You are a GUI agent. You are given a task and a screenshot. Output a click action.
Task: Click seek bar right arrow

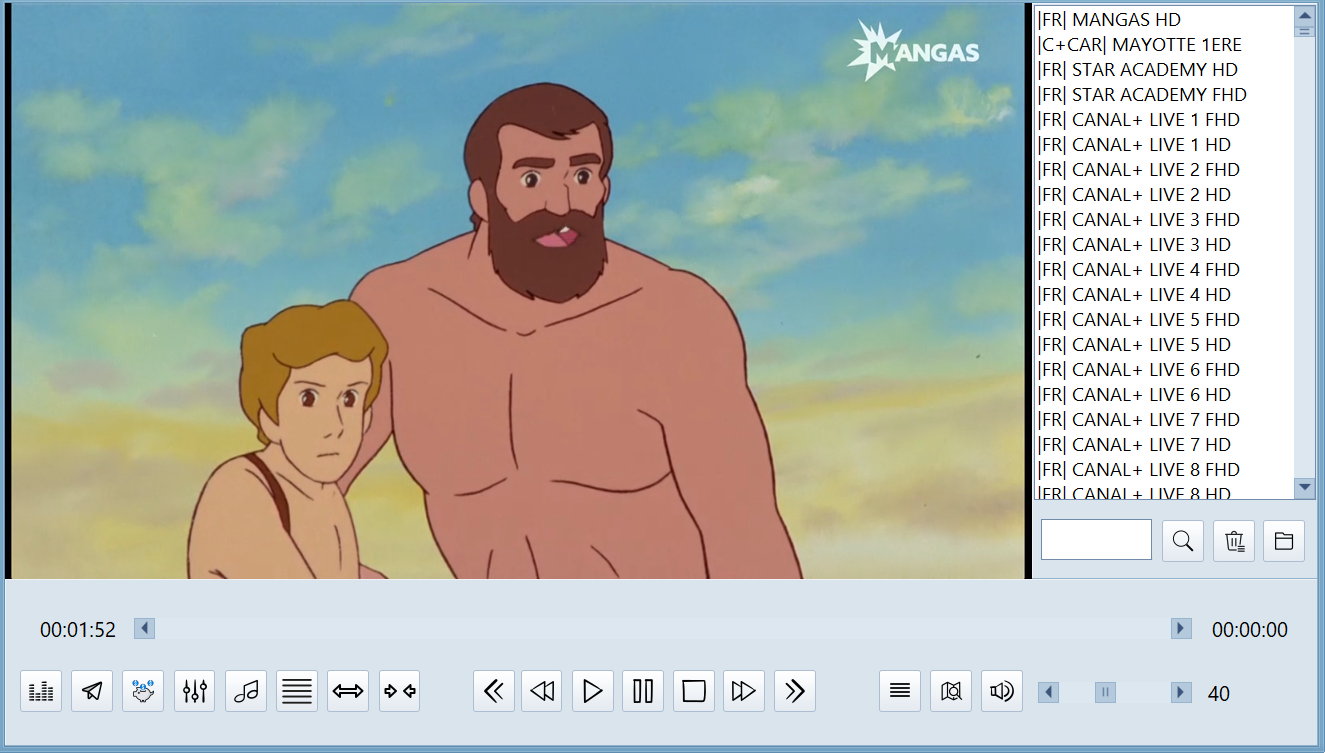pos(1181,628)
